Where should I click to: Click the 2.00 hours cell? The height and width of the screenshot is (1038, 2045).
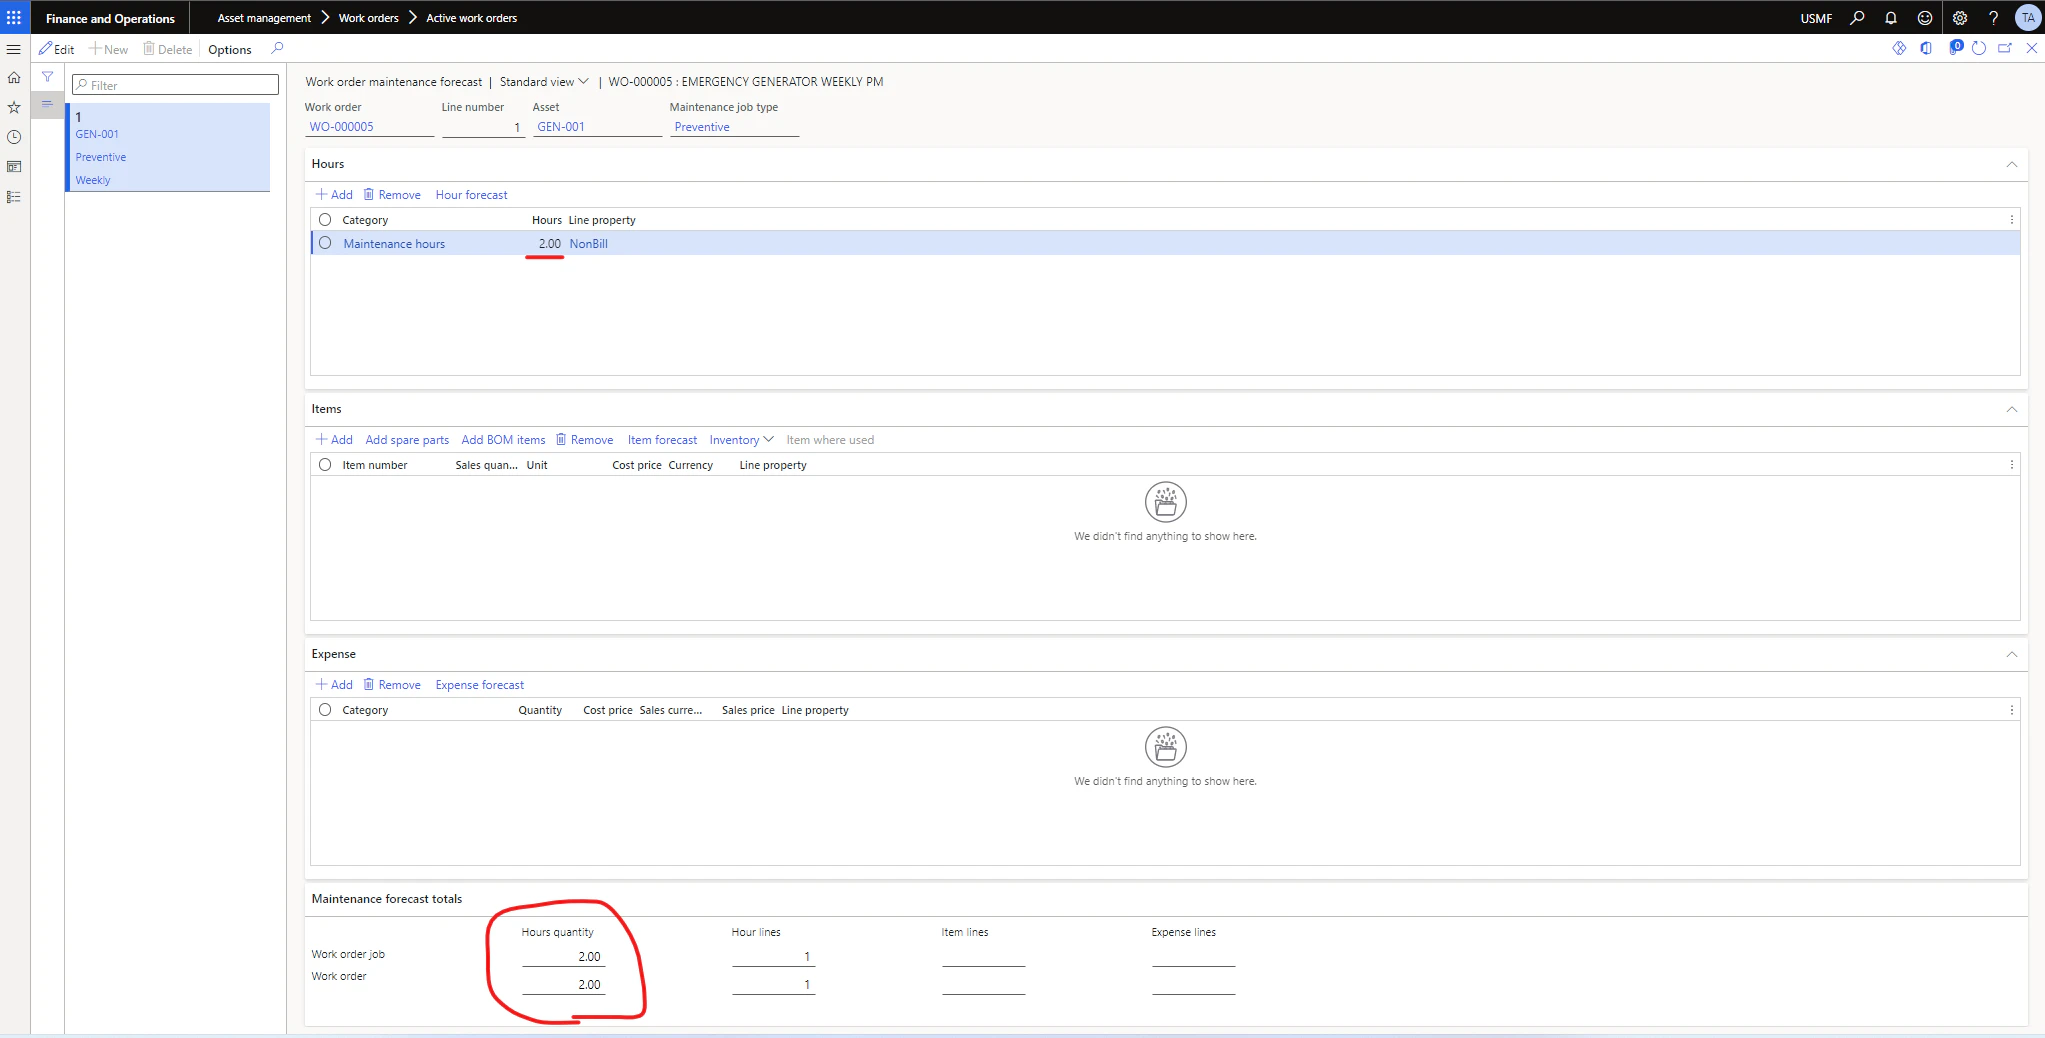[x=549, y=244]
